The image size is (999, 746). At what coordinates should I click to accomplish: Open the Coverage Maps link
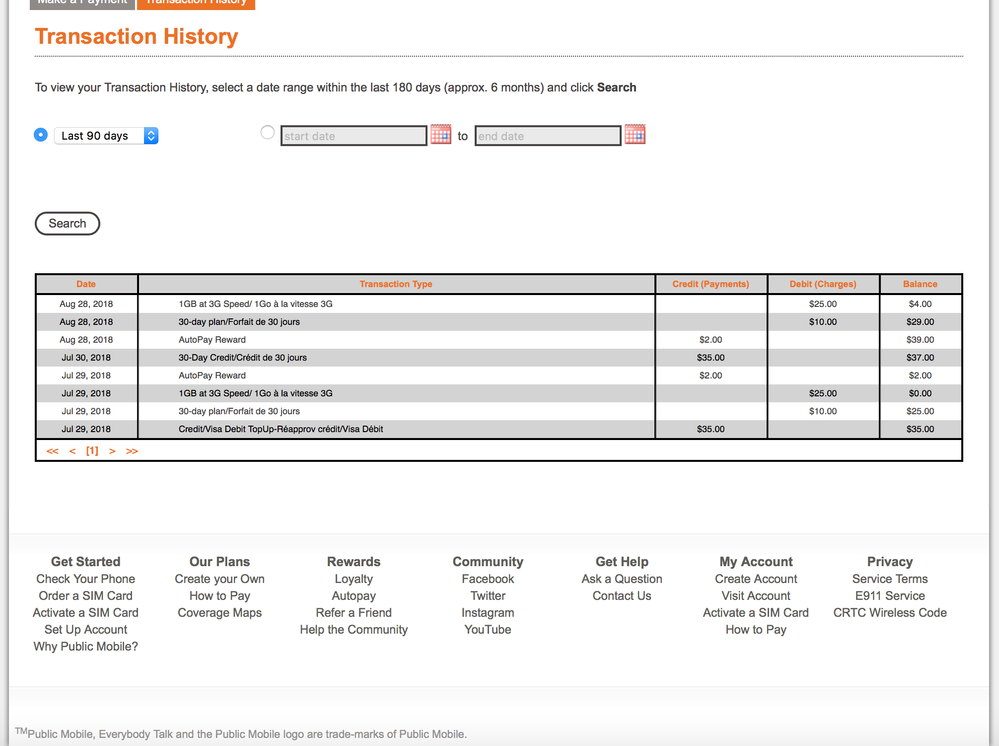[x=219, y=613]
